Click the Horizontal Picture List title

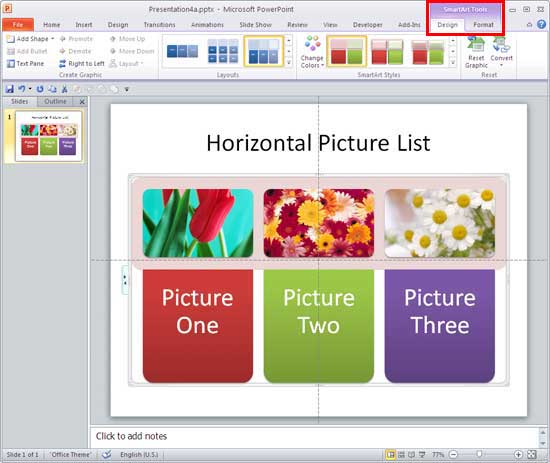click(318, 143)
